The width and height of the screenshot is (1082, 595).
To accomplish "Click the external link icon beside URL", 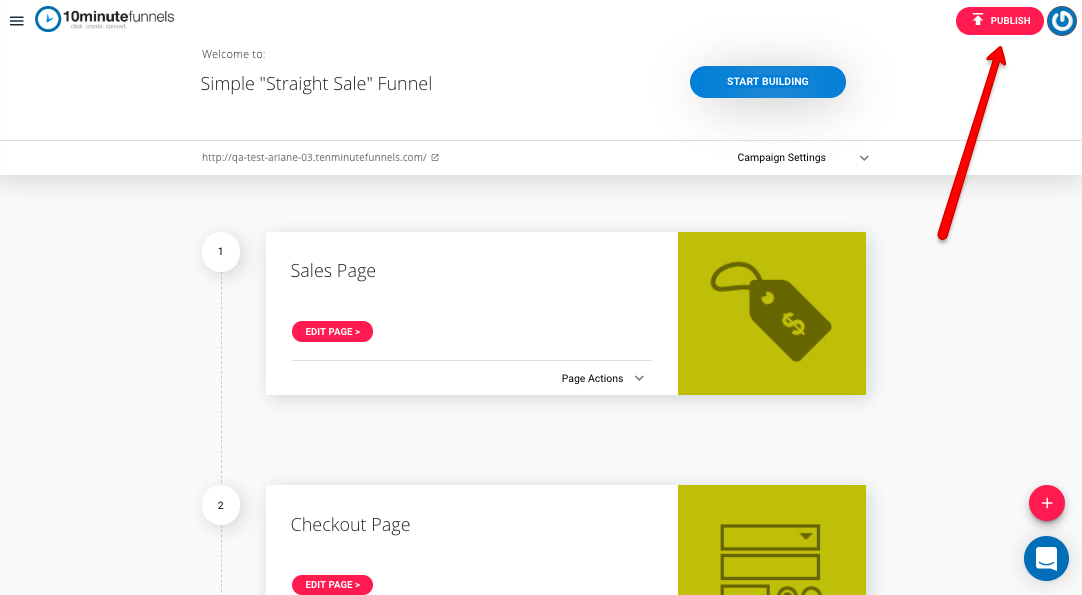I will (435, 157).
